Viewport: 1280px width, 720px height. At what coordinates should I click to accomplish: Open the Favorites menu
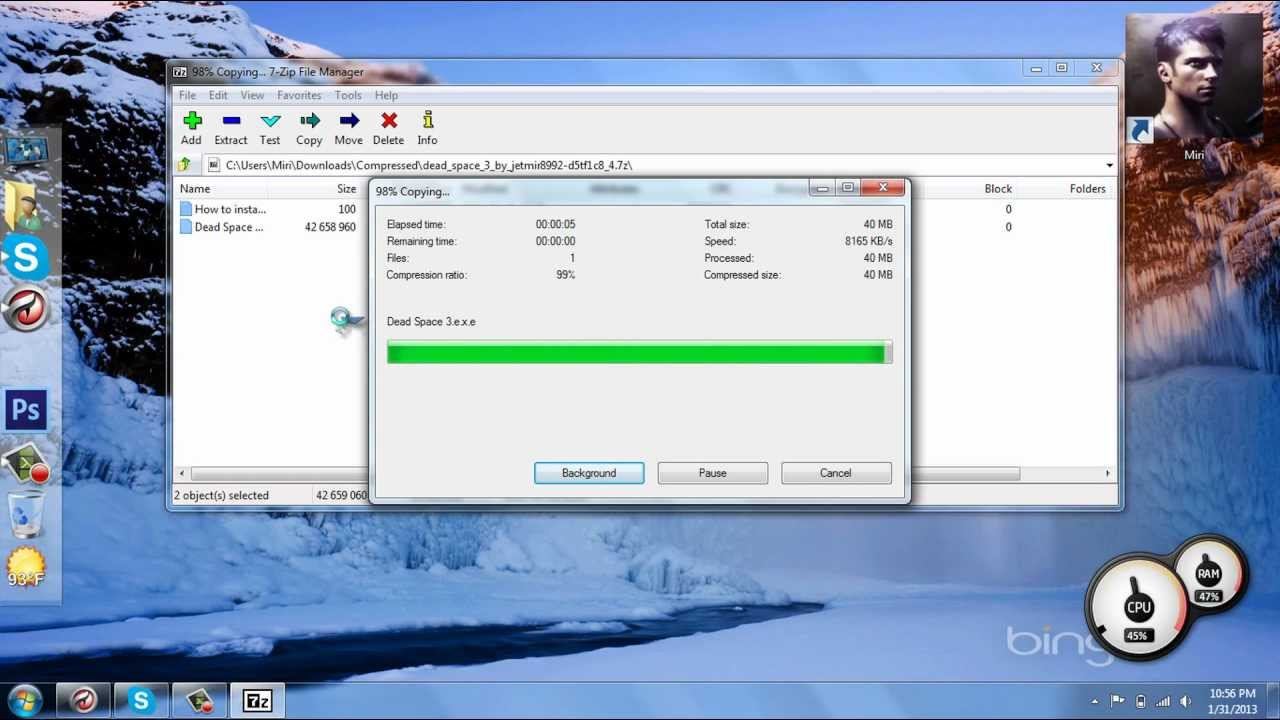[299, 95]
